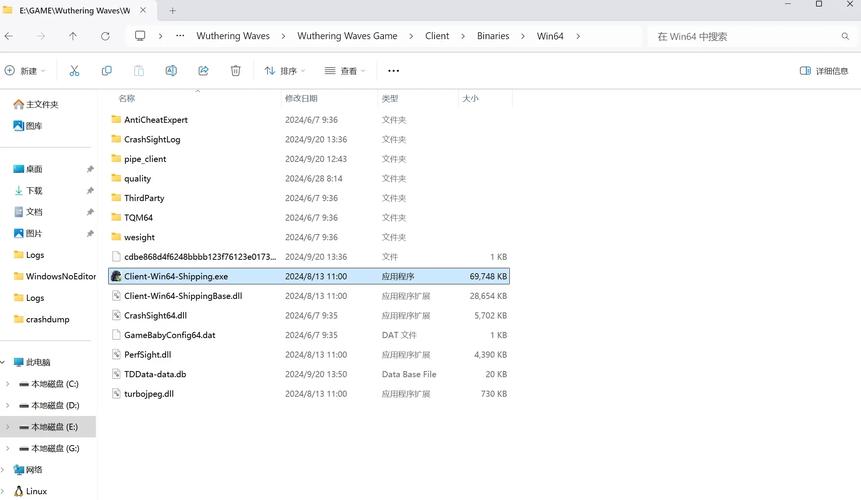
Task: Click the Share icon in toolbar
Action: point(203,71)
